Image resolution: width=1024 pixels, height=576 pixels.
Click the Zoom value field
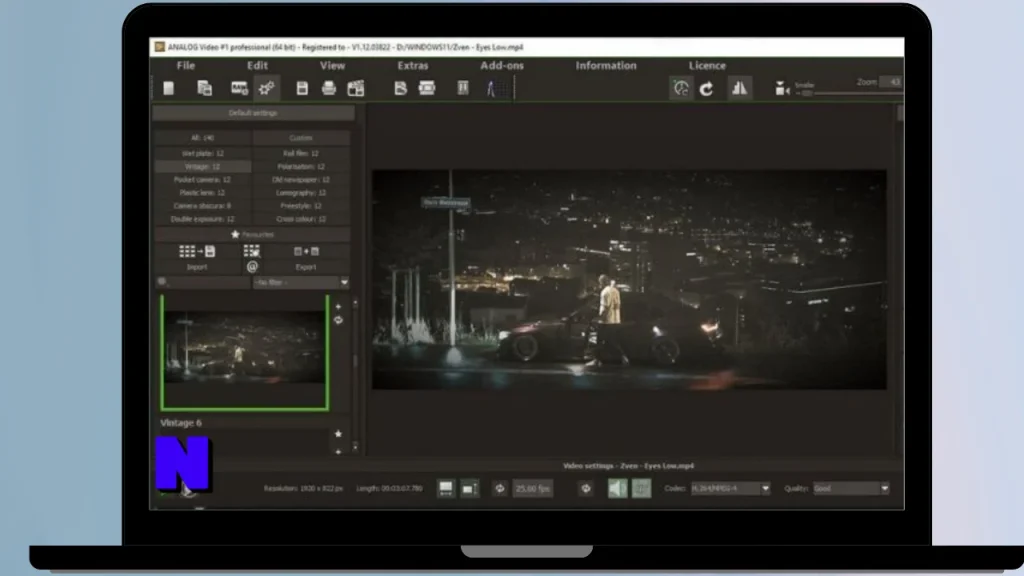(x=890, y=82)
